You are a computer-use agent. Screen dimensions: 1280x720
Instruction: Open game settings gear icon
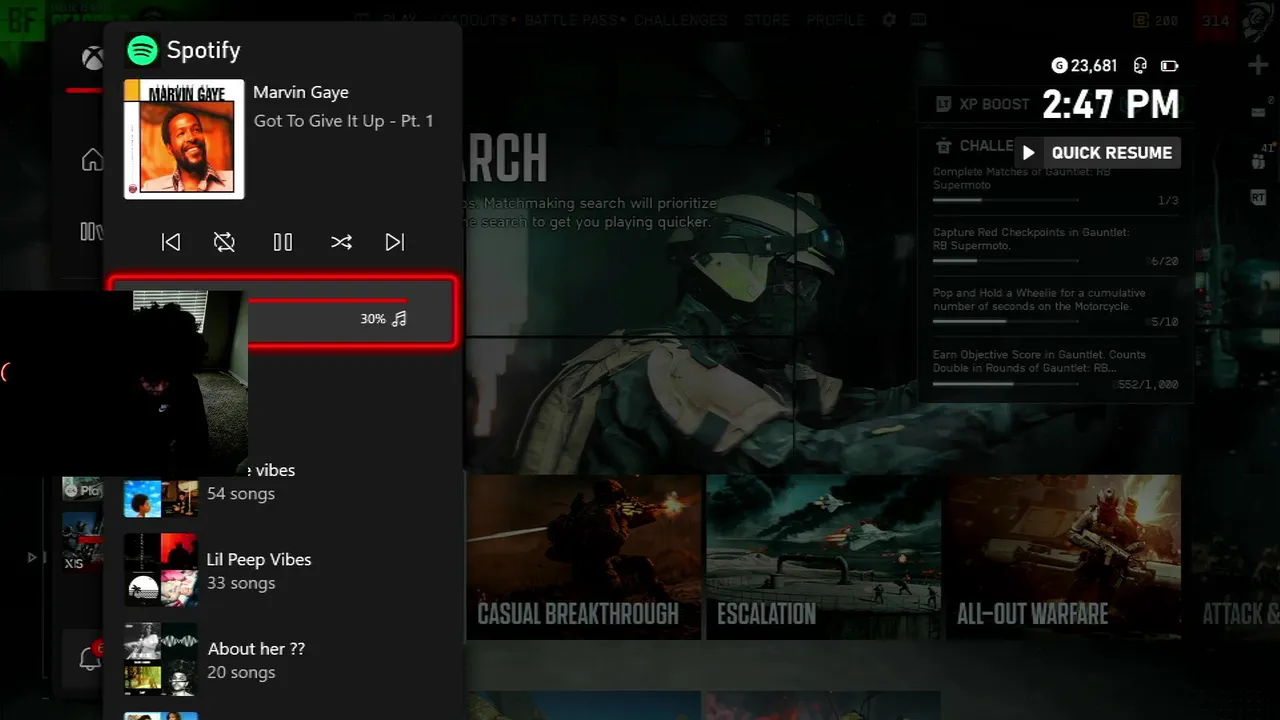(889, 20)
